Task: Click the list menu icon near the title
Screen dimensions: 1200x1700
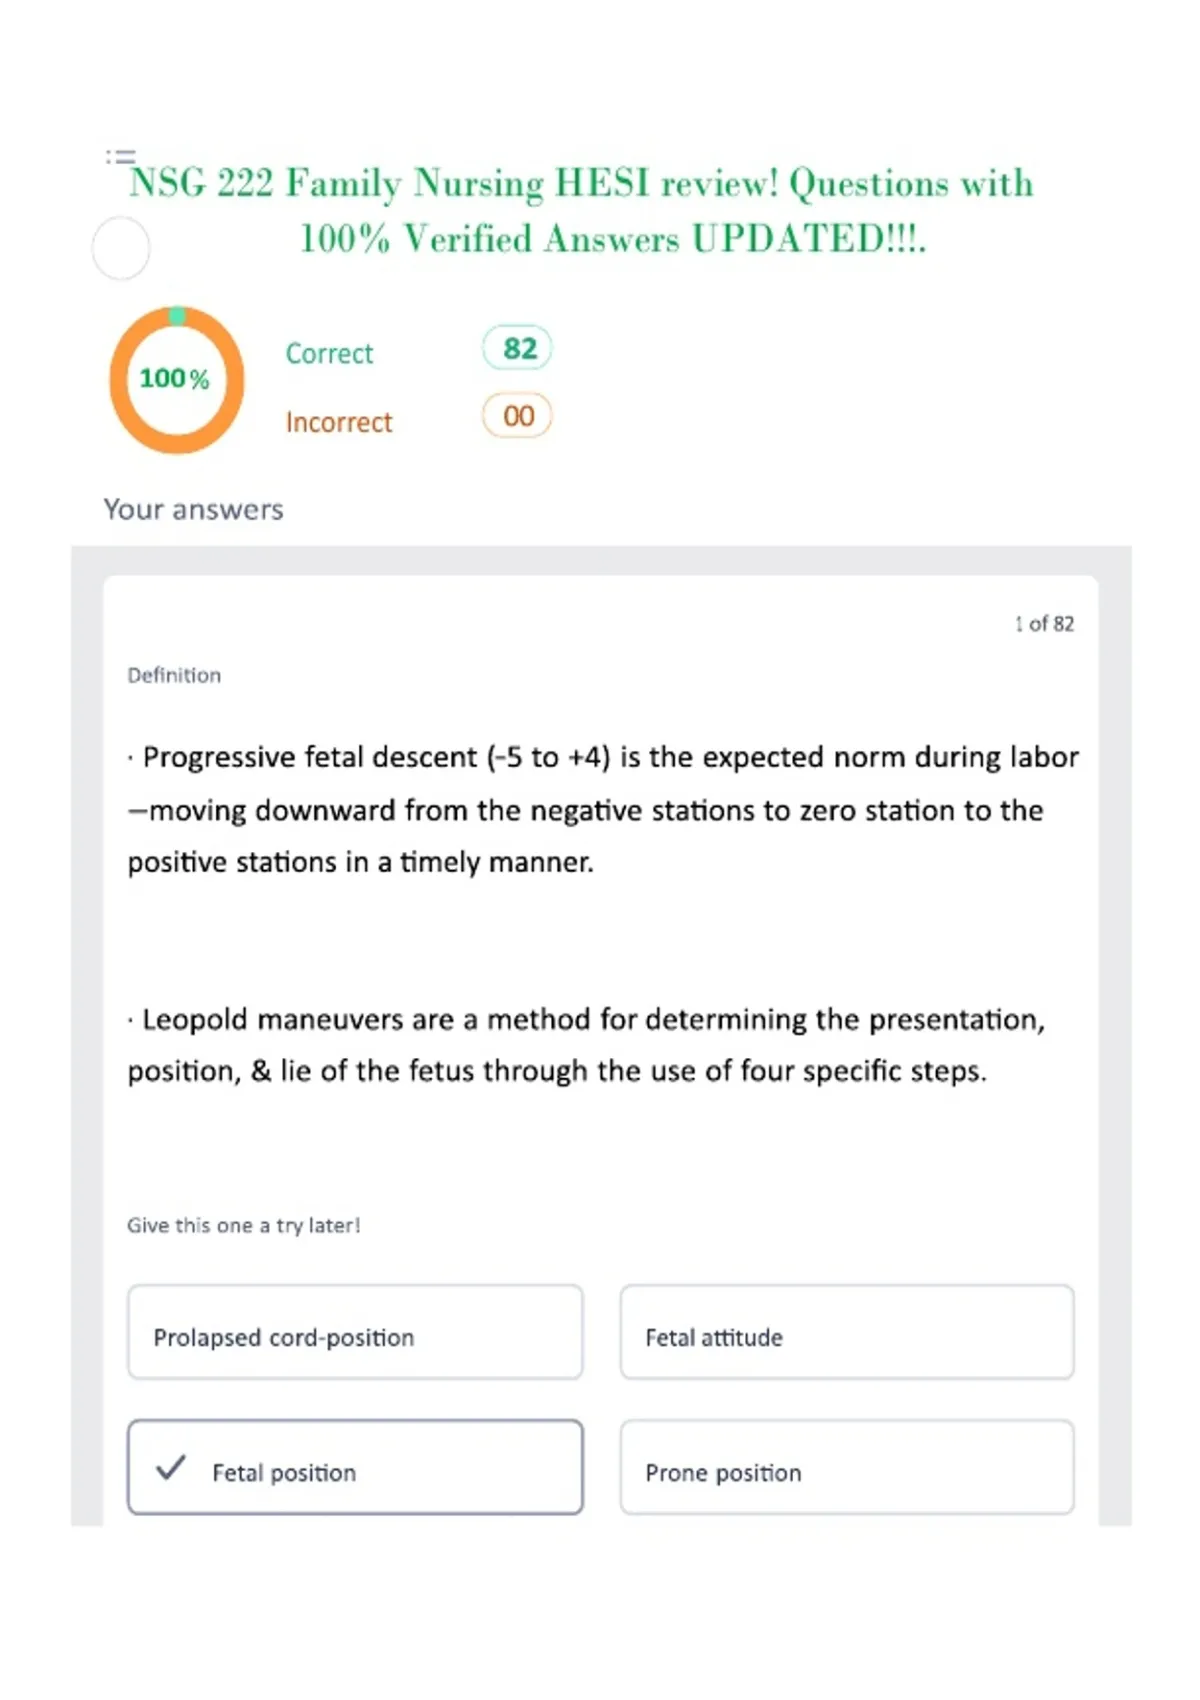Action: tap(120, 157)
